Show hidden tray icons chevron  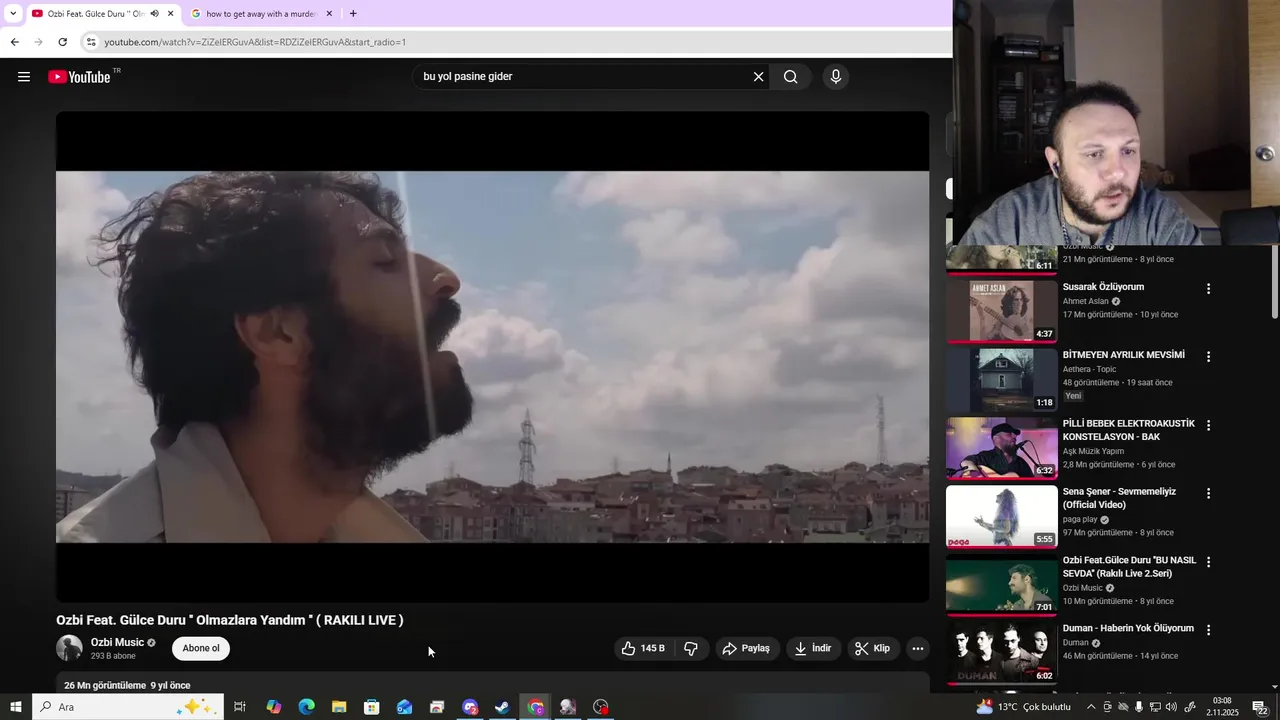pyautogui.click(x=1091, y=707)
